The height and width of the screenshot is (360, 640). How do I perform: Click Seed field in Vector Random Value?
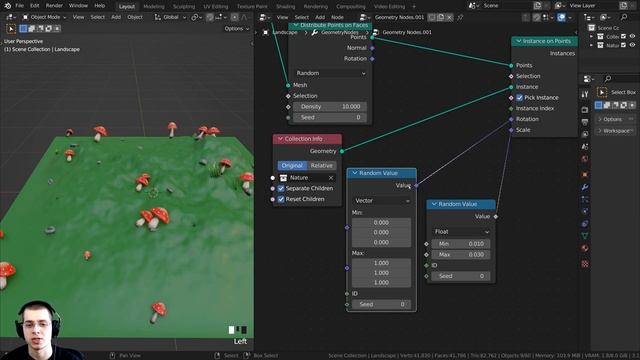tap(381, 304)
